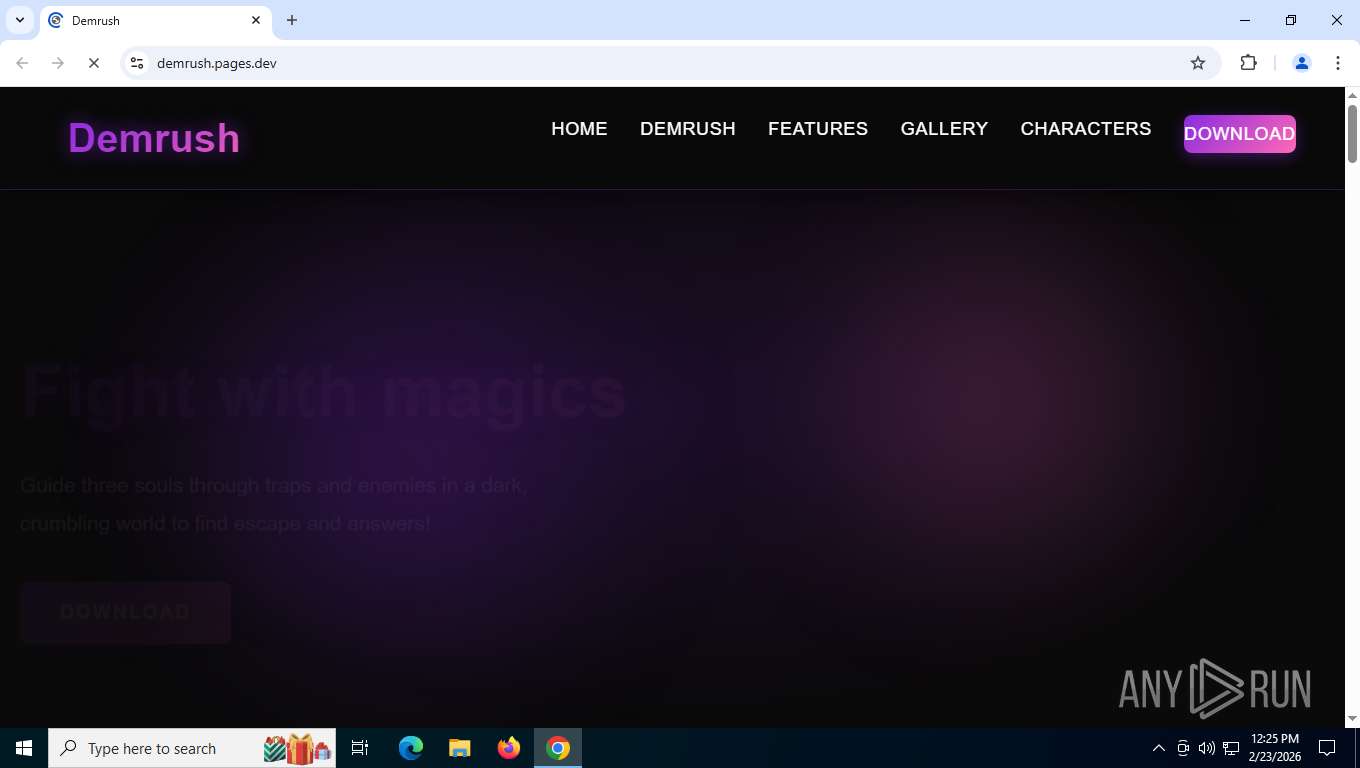Click the scrollbar up arrow
The height and width of the screenshot is (768, 1360).
(1352, 95)
